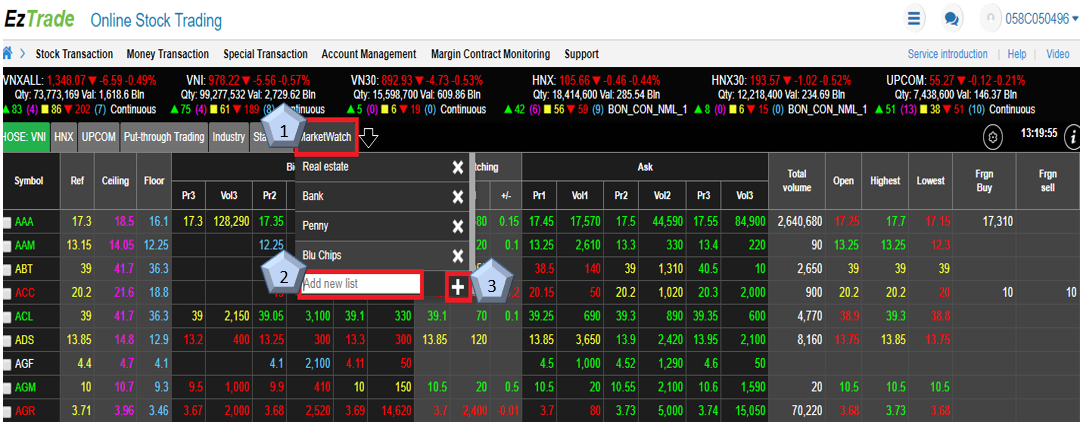Check the box for ACL symbol
This screenshot has height=422, width=1081.
(x=7, y=316)
